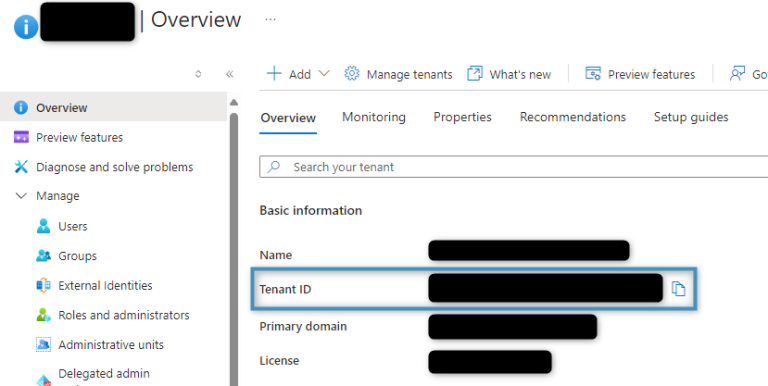Click the Administrative units icon
Screen dimensions: 768x386
click(43, 344)
